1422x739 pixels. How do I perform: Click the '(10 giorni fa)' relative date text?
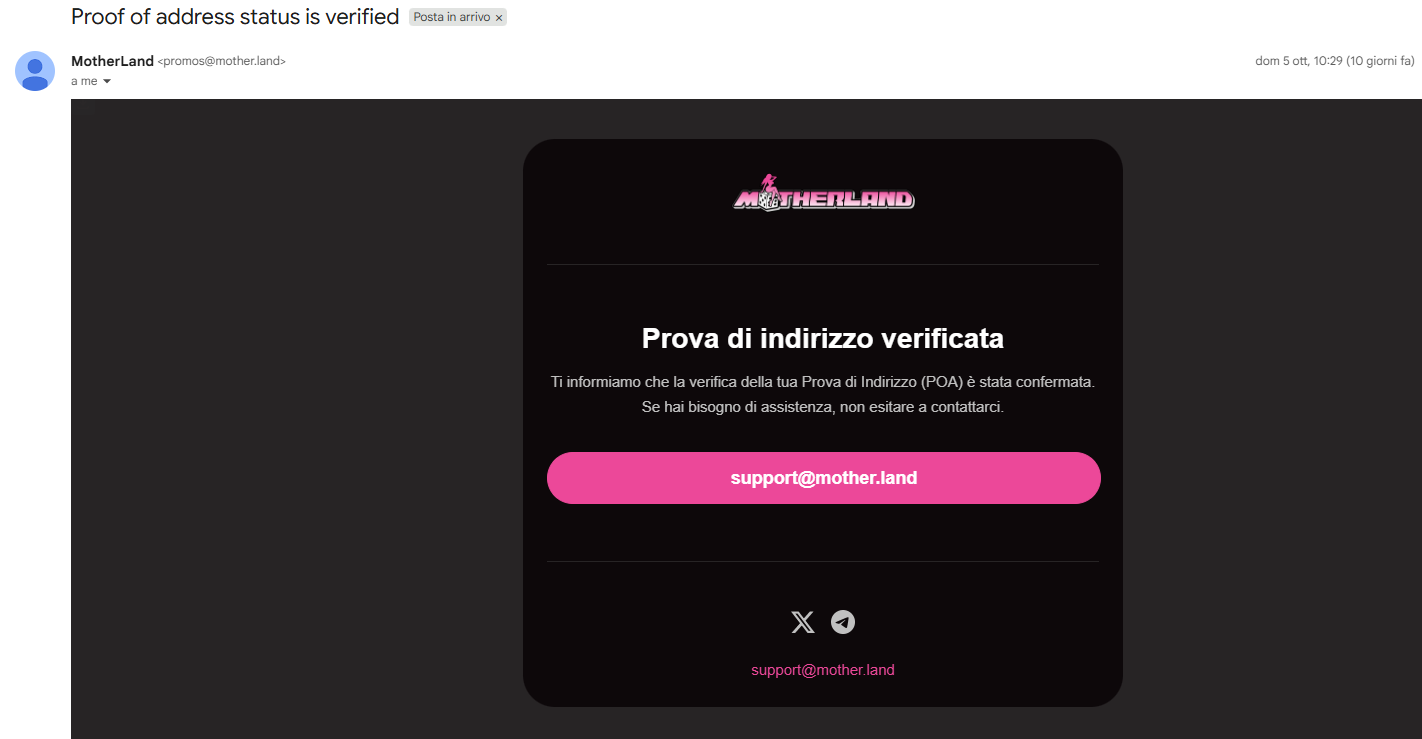point(1381,61)
